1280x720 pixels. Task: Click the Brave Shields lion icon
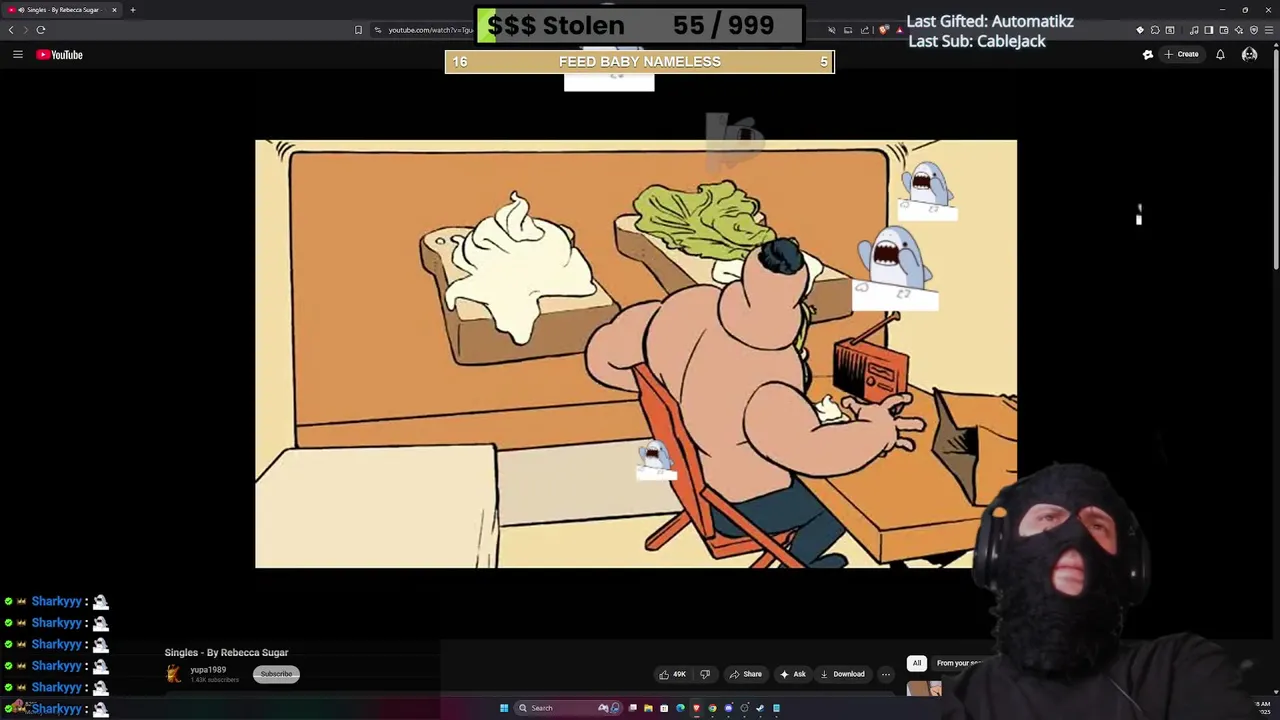point(885,30)
